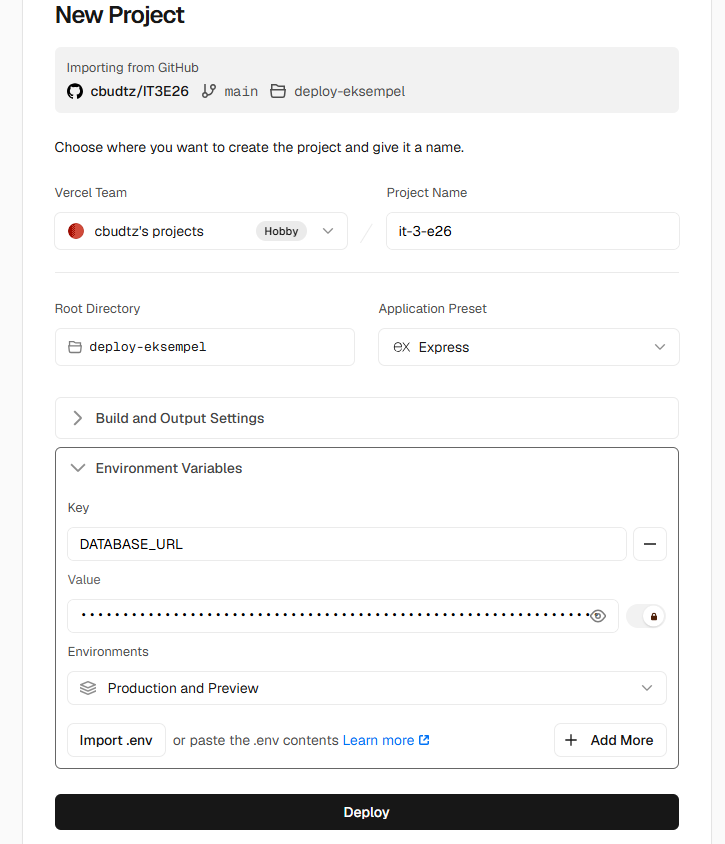
Task: Click the Hobby plan badge
Action: pos(281,231)
